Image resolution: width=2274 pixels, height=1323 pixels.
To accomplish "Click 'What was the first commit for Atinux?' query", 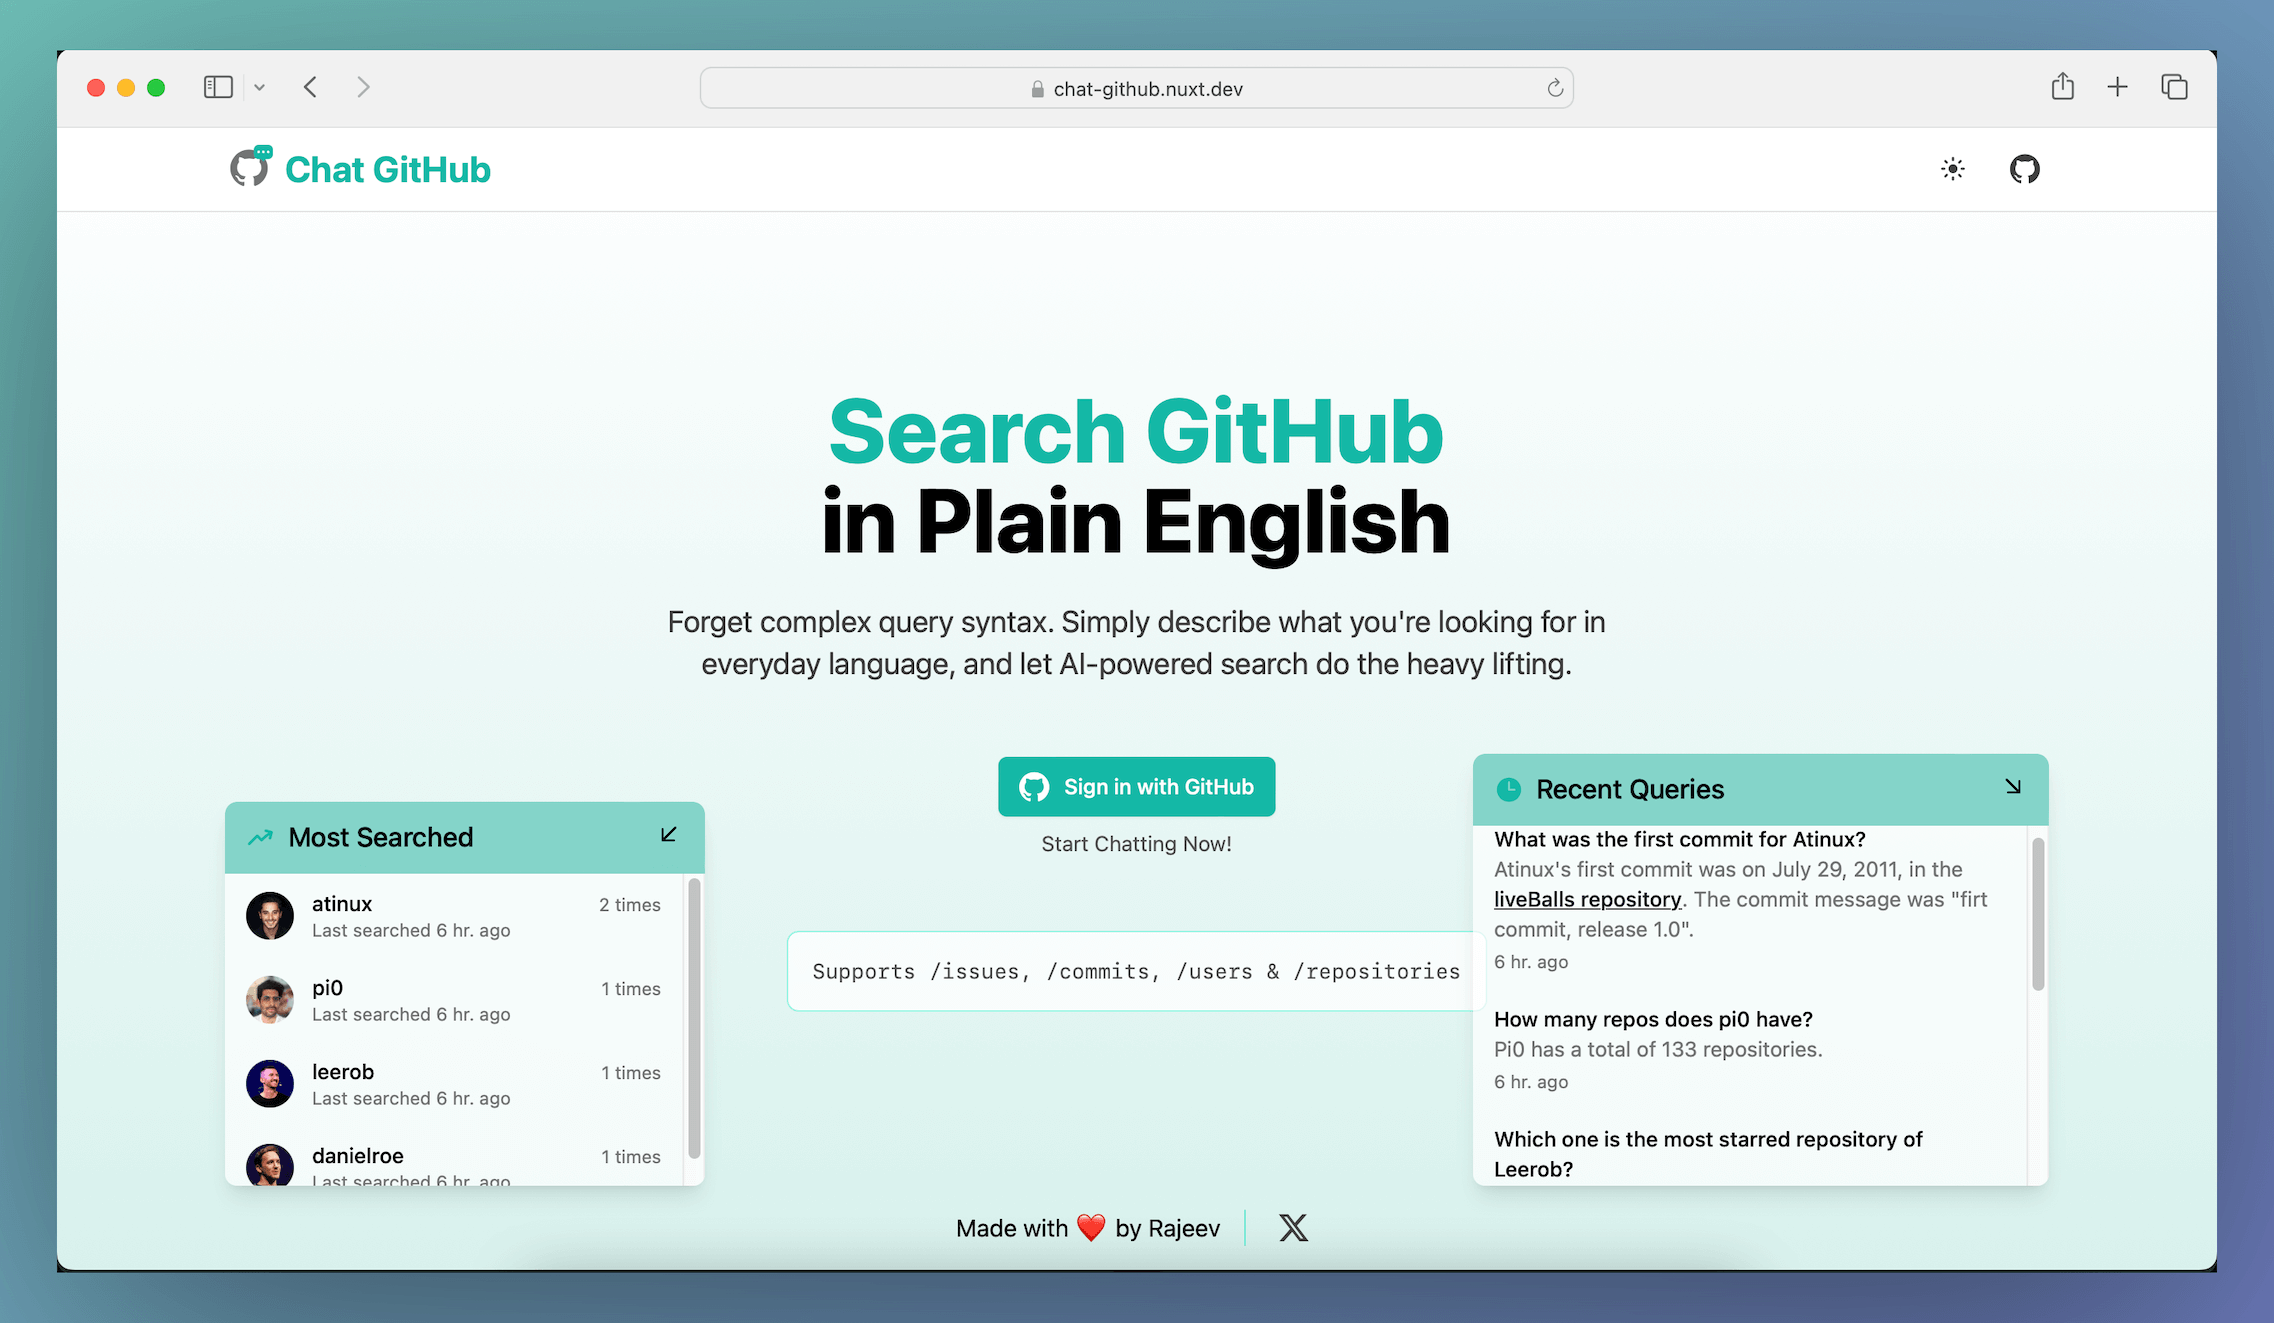I will pos(1679,839).
